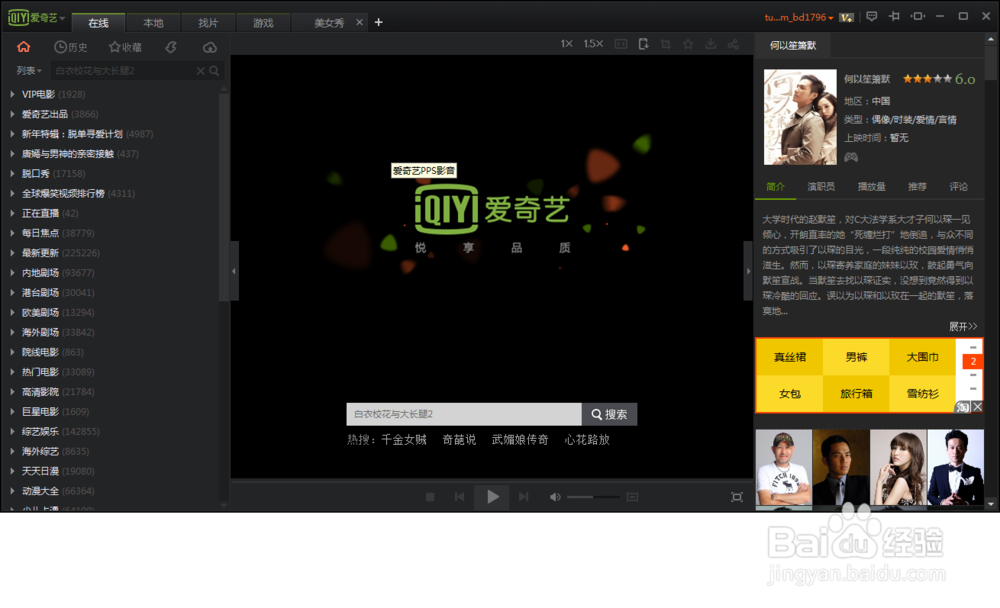Switch to the 在线 tab
Viewport: 1000px width, 608px height.
[98, 23]
